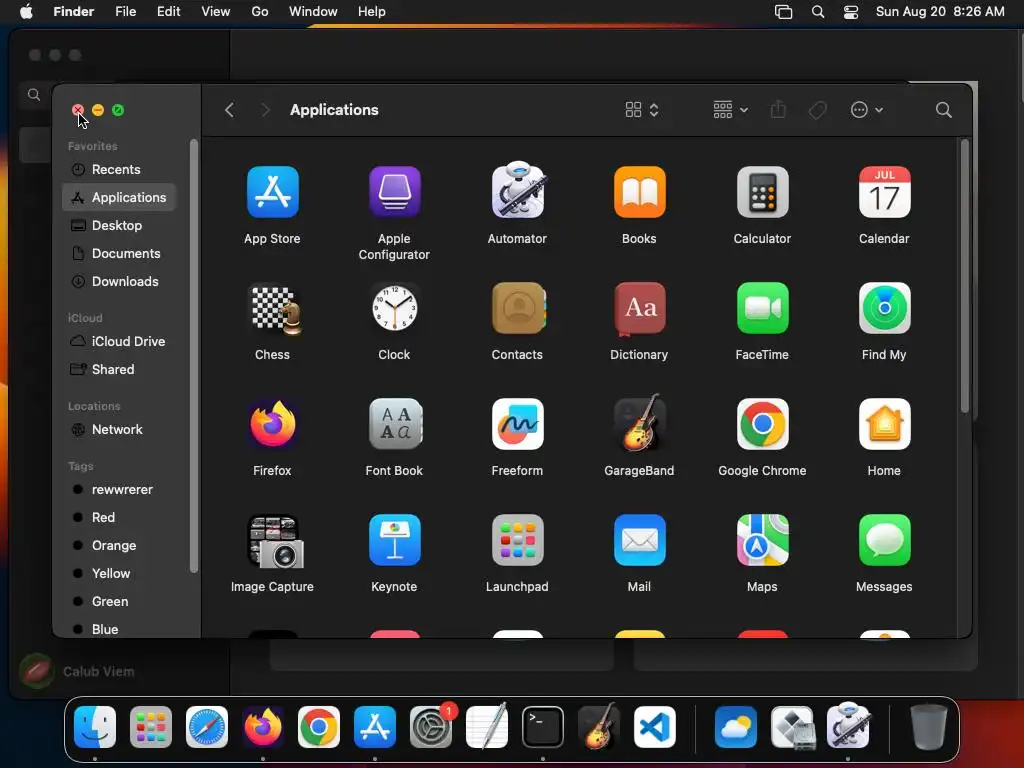This screenshot has height=768, width=1024.
Task: Open the App Store application icon
Action: click(x=272, y=192)
